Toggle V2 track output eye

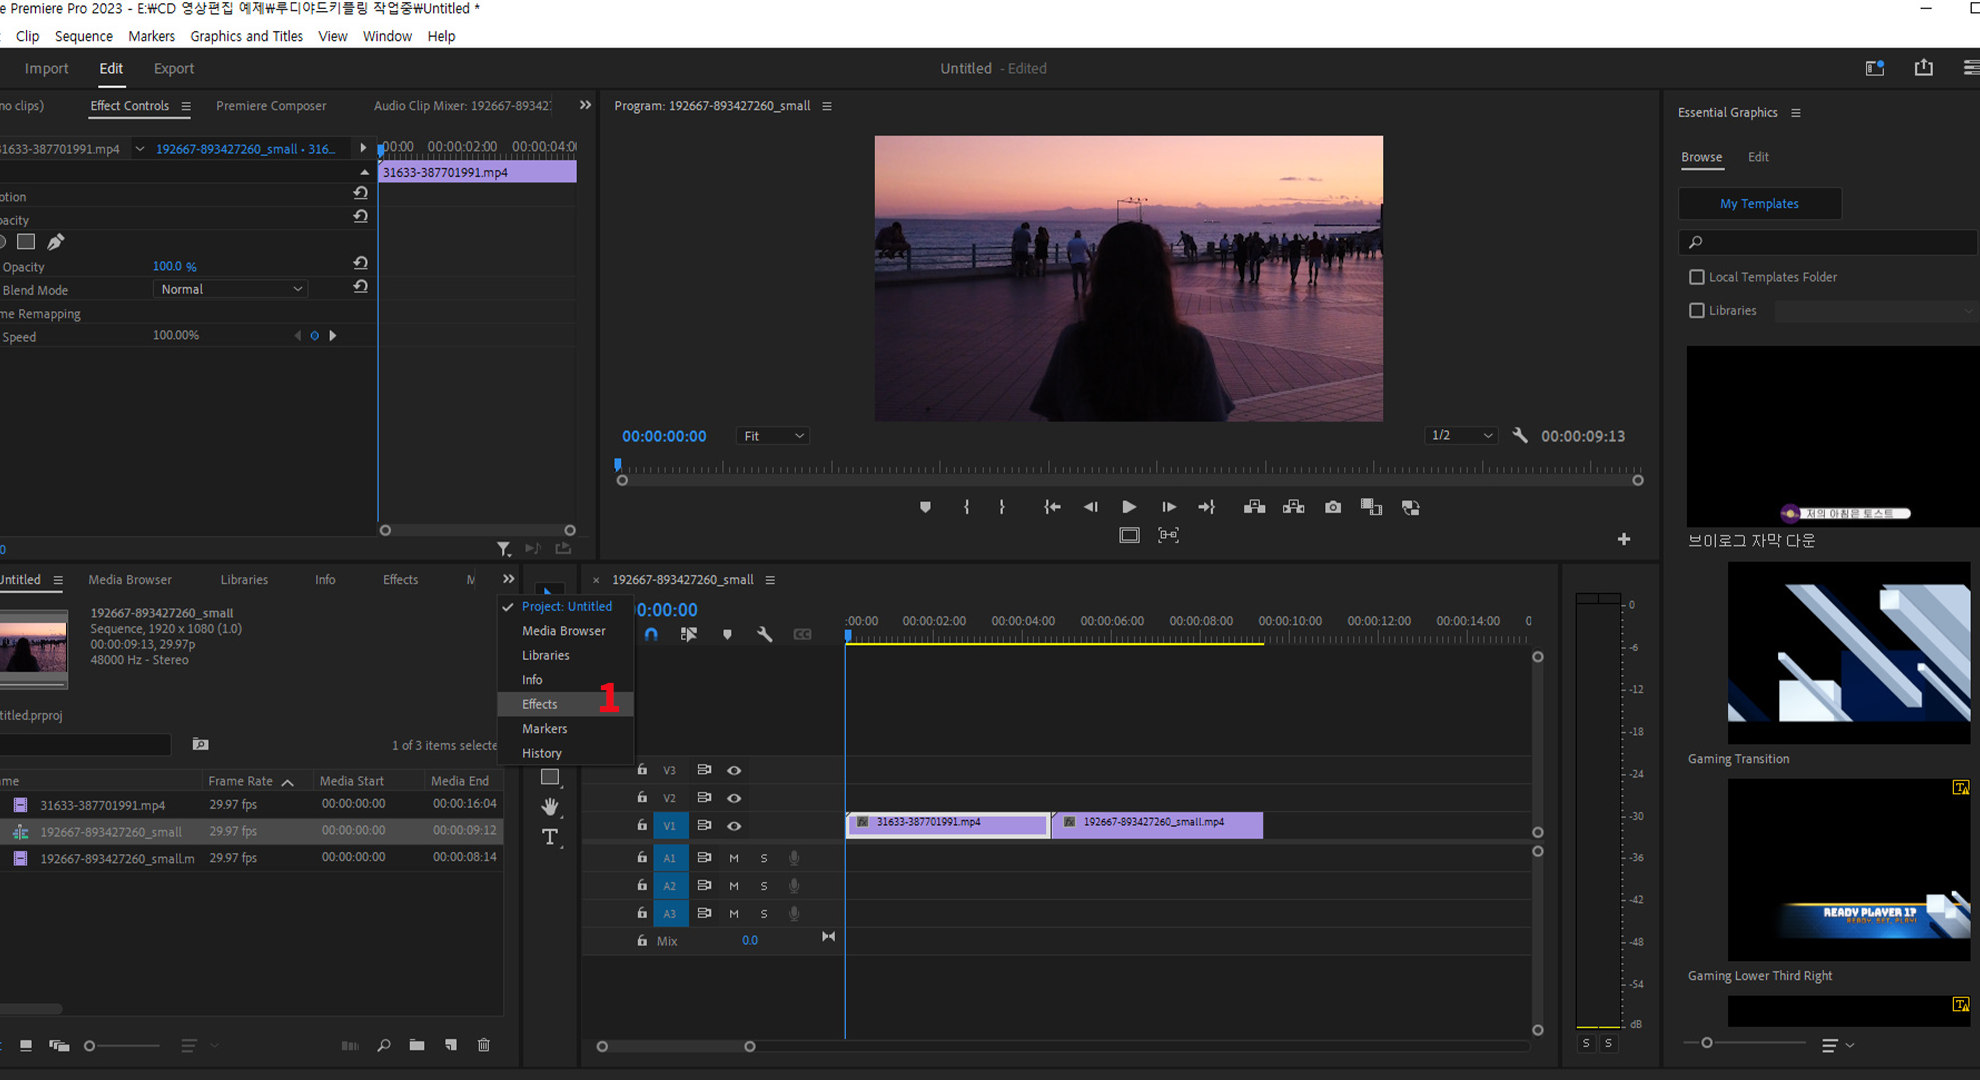(x=734, y=798)
